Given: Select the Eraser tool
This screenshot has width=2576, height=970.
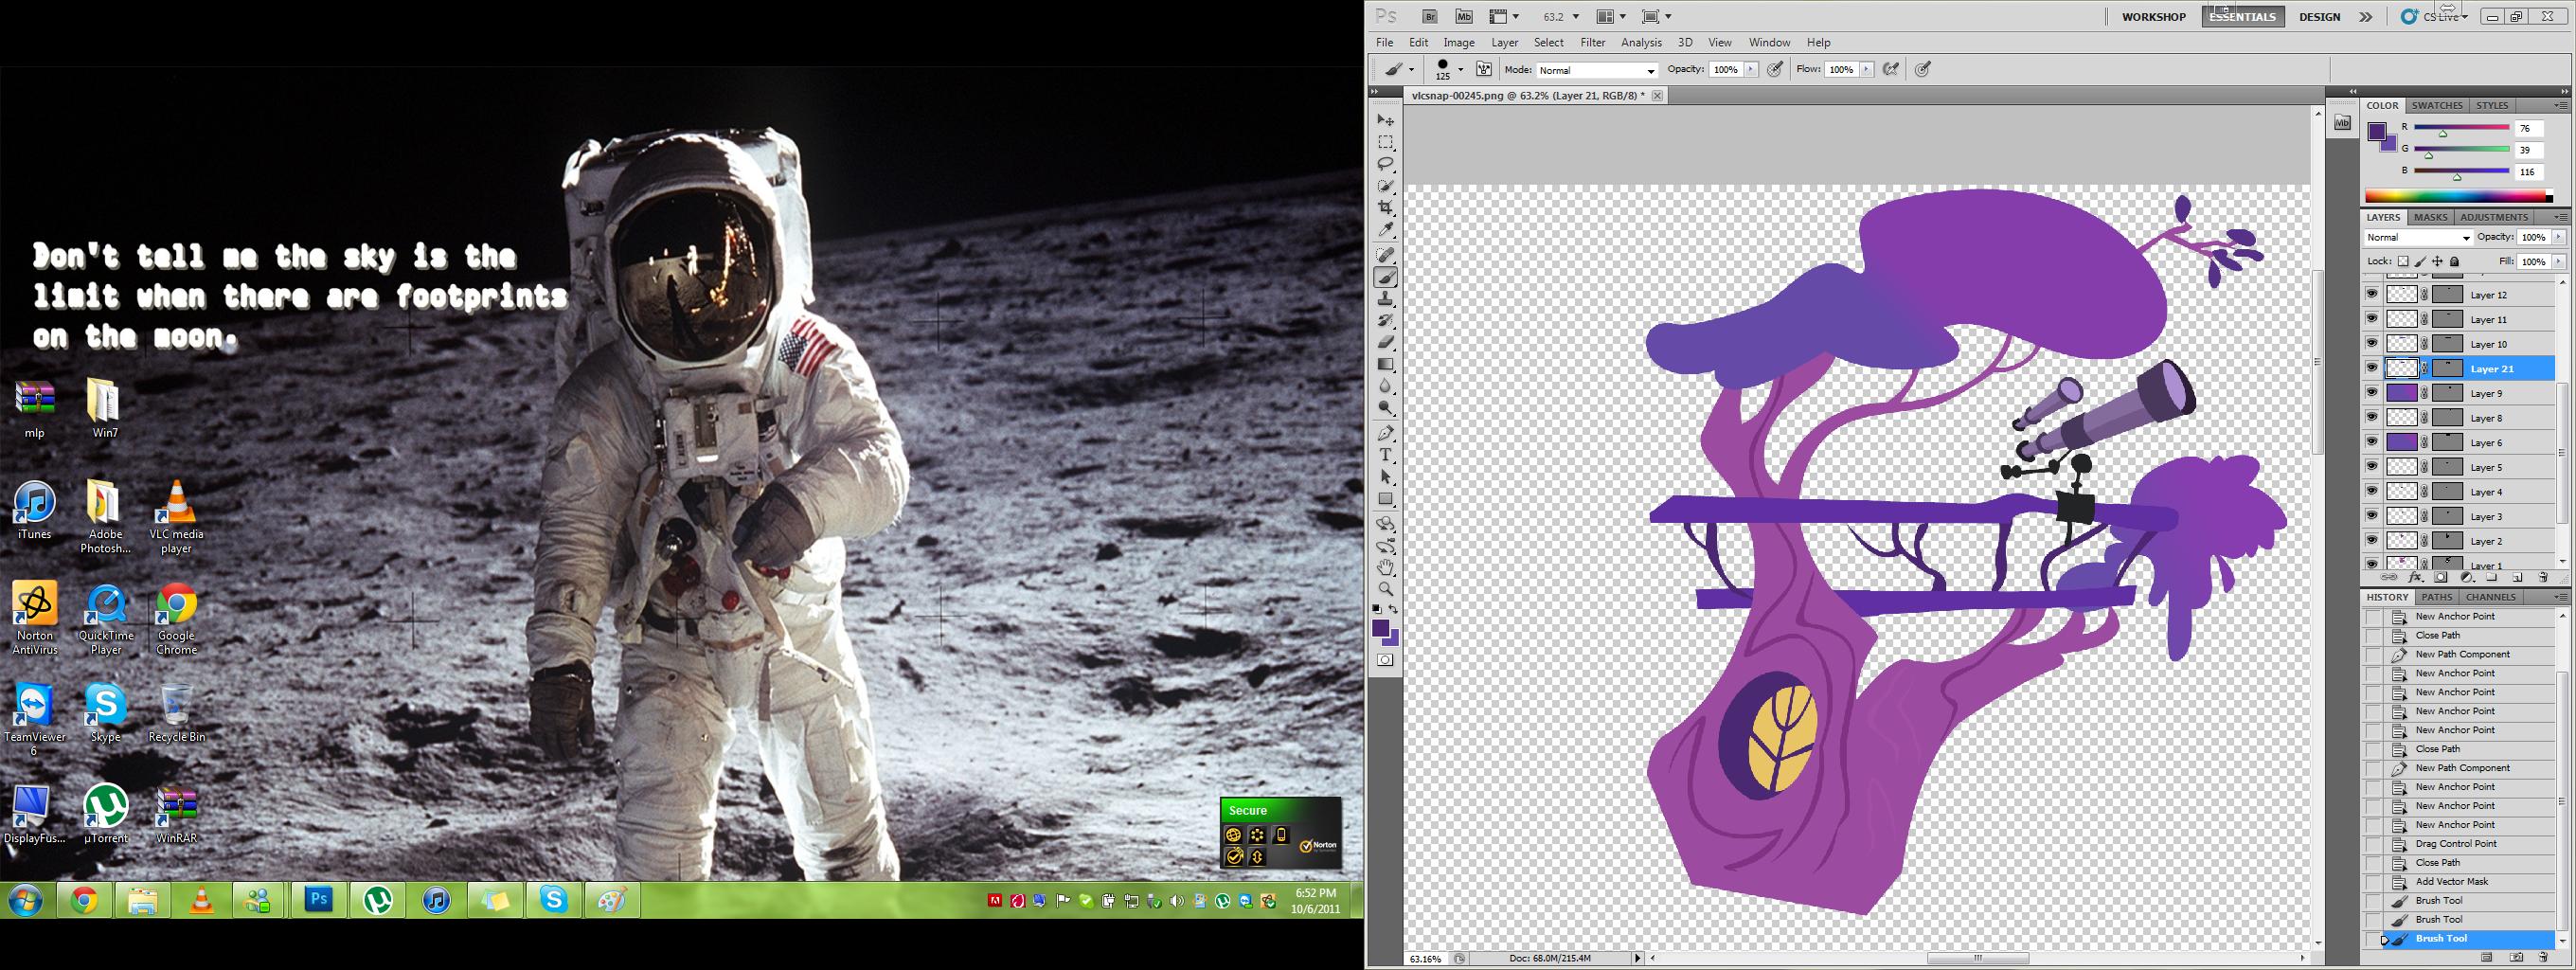Looking at the screenshot, I should tap(1386, 343).
